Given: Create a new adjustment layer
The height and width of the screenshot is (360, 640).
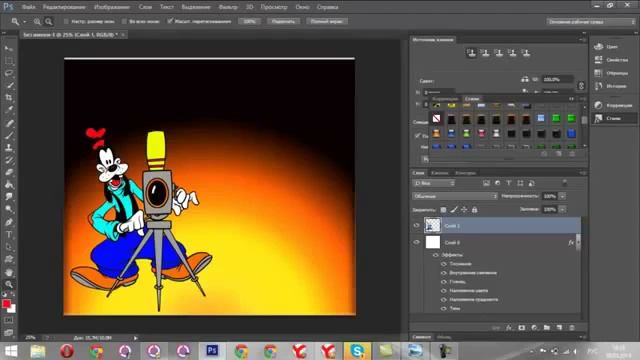Looking at the screenshot, I should click(x=534, y=328).
